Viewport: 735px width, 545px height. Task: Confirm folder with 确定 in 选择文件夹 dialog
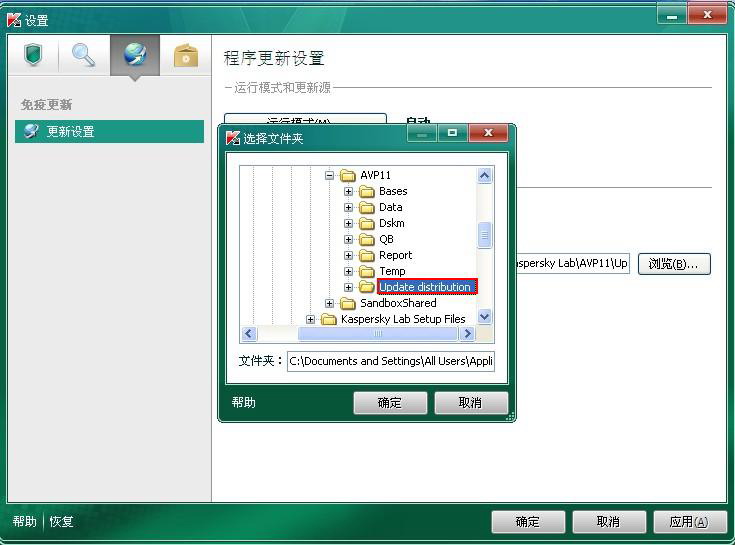pos(390,403)
